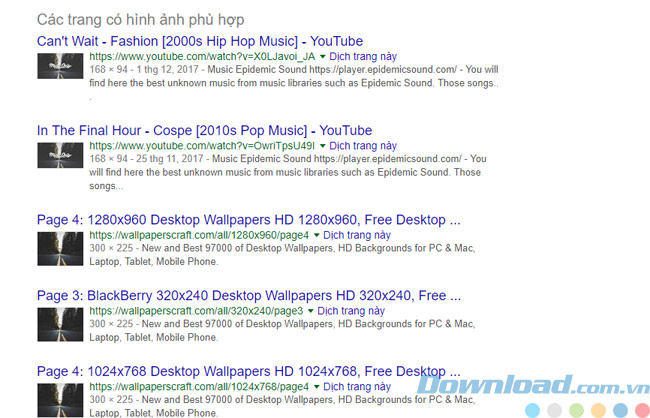Click "Dịch trang này" for 320x240 page3 result
650x418 pixels.
351,311
